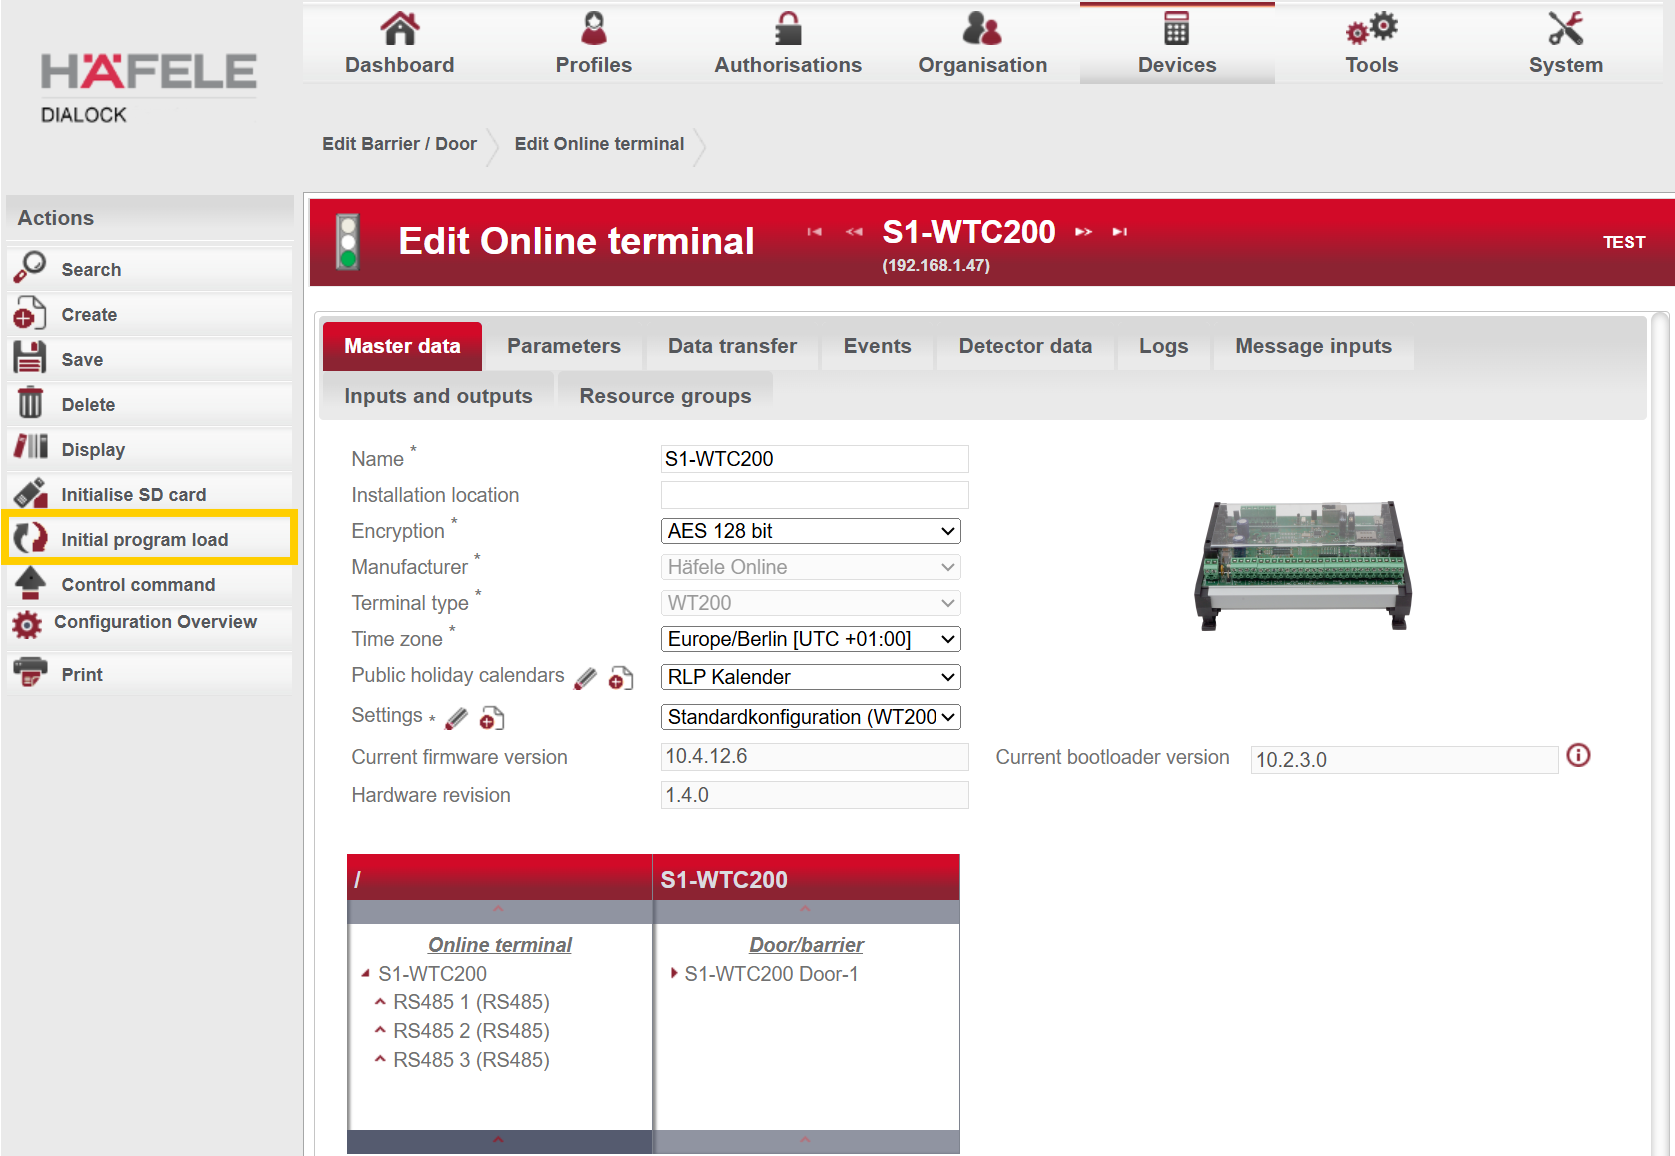Switch to the Parameters tab
Viewport: 1675px width, 1156px height.
click(563, 346)
